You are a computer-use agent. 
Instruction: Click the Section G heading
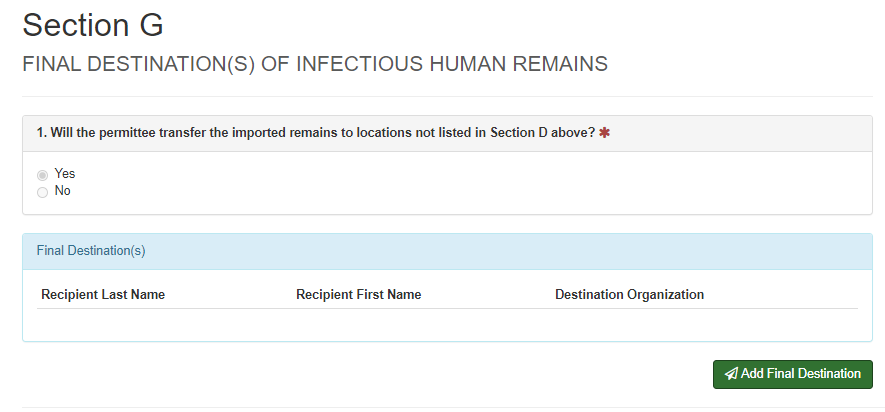[x=93, y=25]
